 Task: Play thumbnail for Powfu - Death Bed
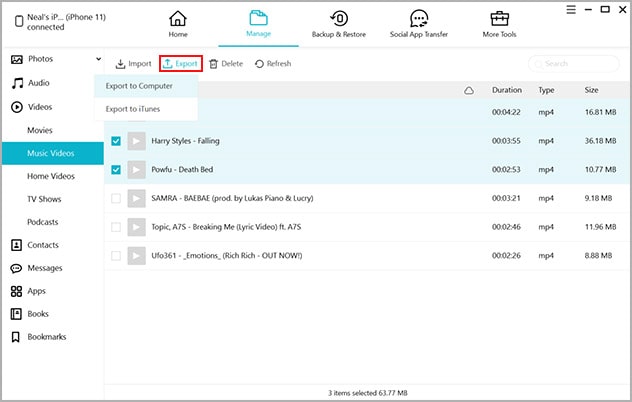(x=136, y=170)
